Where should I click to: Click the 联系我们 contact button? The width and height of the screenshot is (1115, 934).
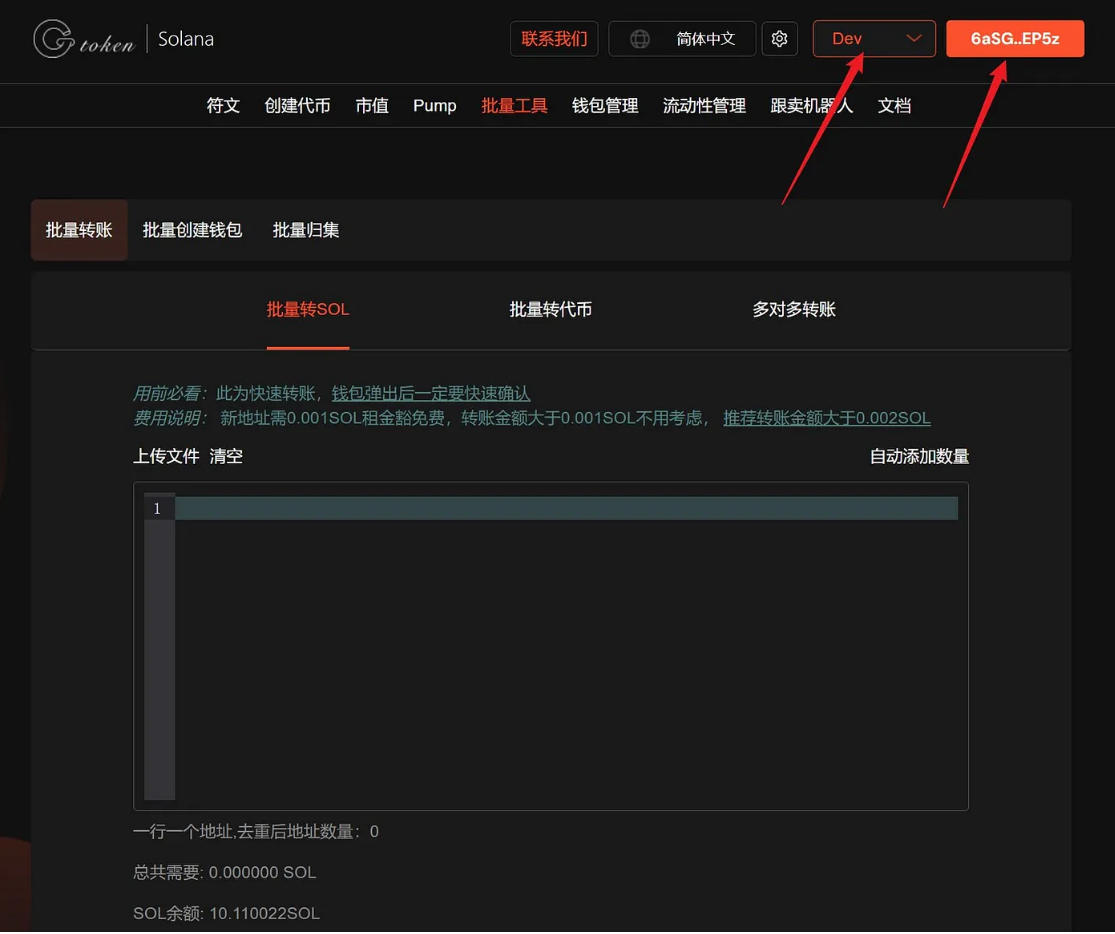pyautogui.click(x=554, y=38)
